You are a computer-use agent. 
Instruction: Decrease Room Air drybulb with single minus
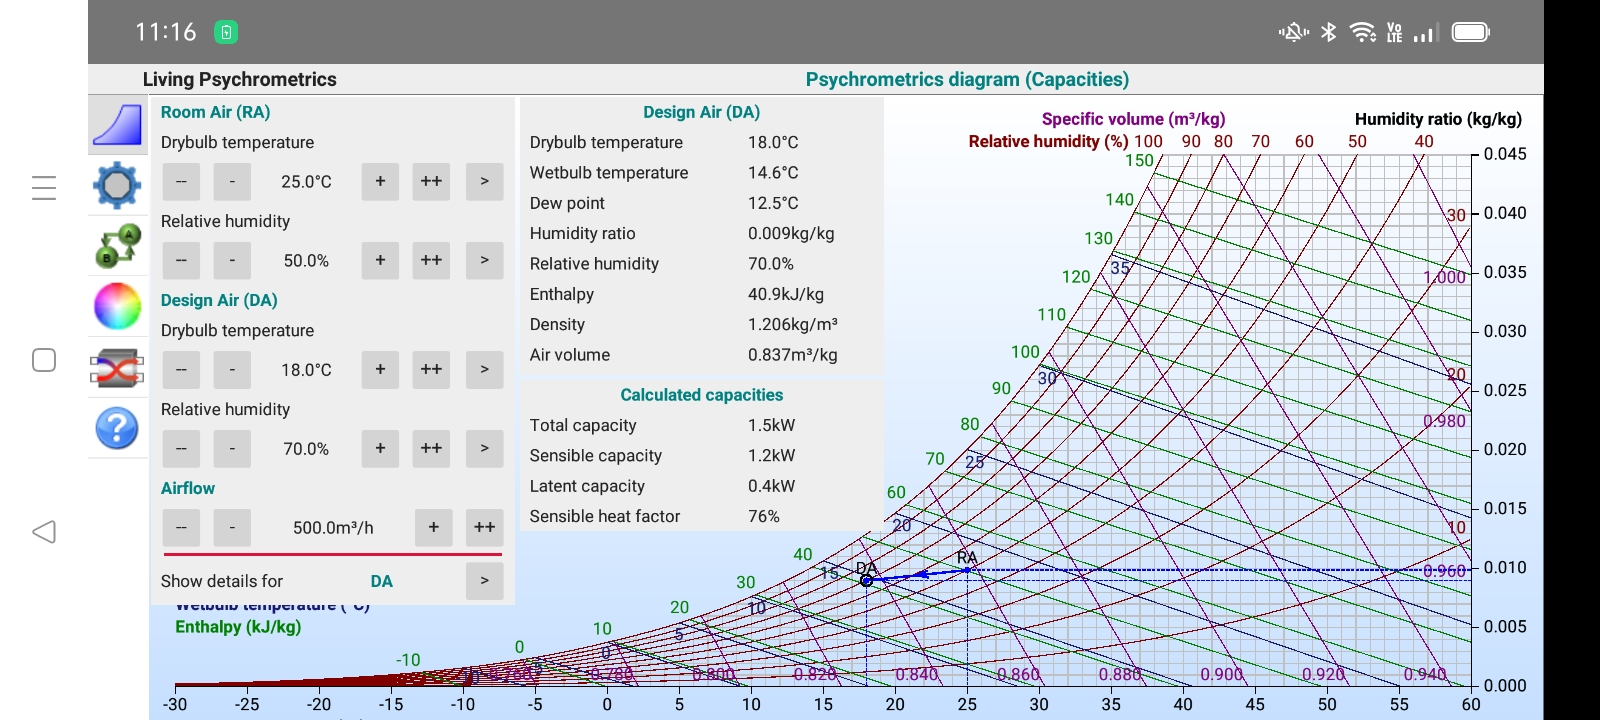tap(232, 181)
